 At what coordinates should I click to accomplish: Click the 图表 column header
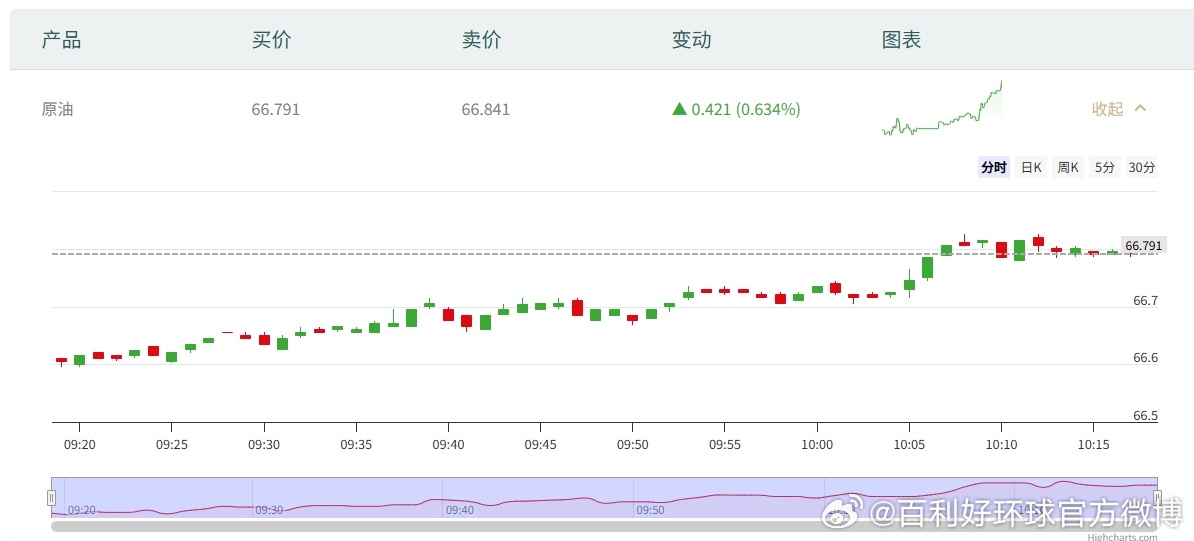coord(902,40)
